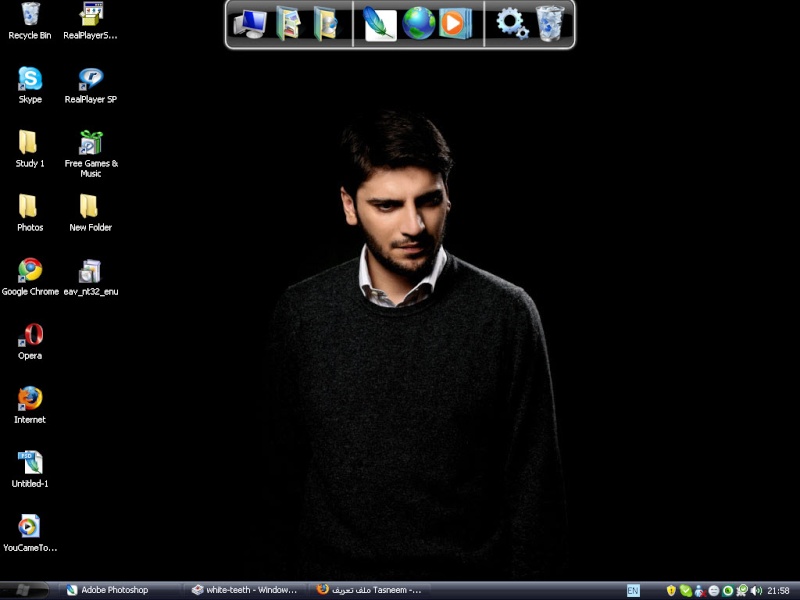Viewport: 800px width, 600px height.
Task: Open the EN language bar selector
Action: click(x=633, y=591)
